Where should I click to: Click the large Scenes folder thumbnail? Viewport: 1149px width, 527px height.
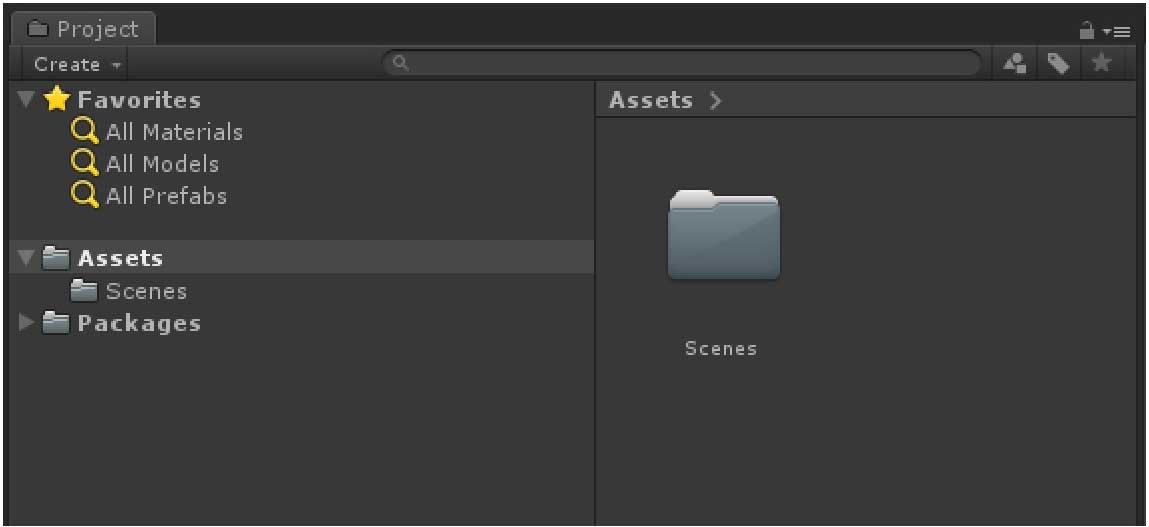point(723,235)
